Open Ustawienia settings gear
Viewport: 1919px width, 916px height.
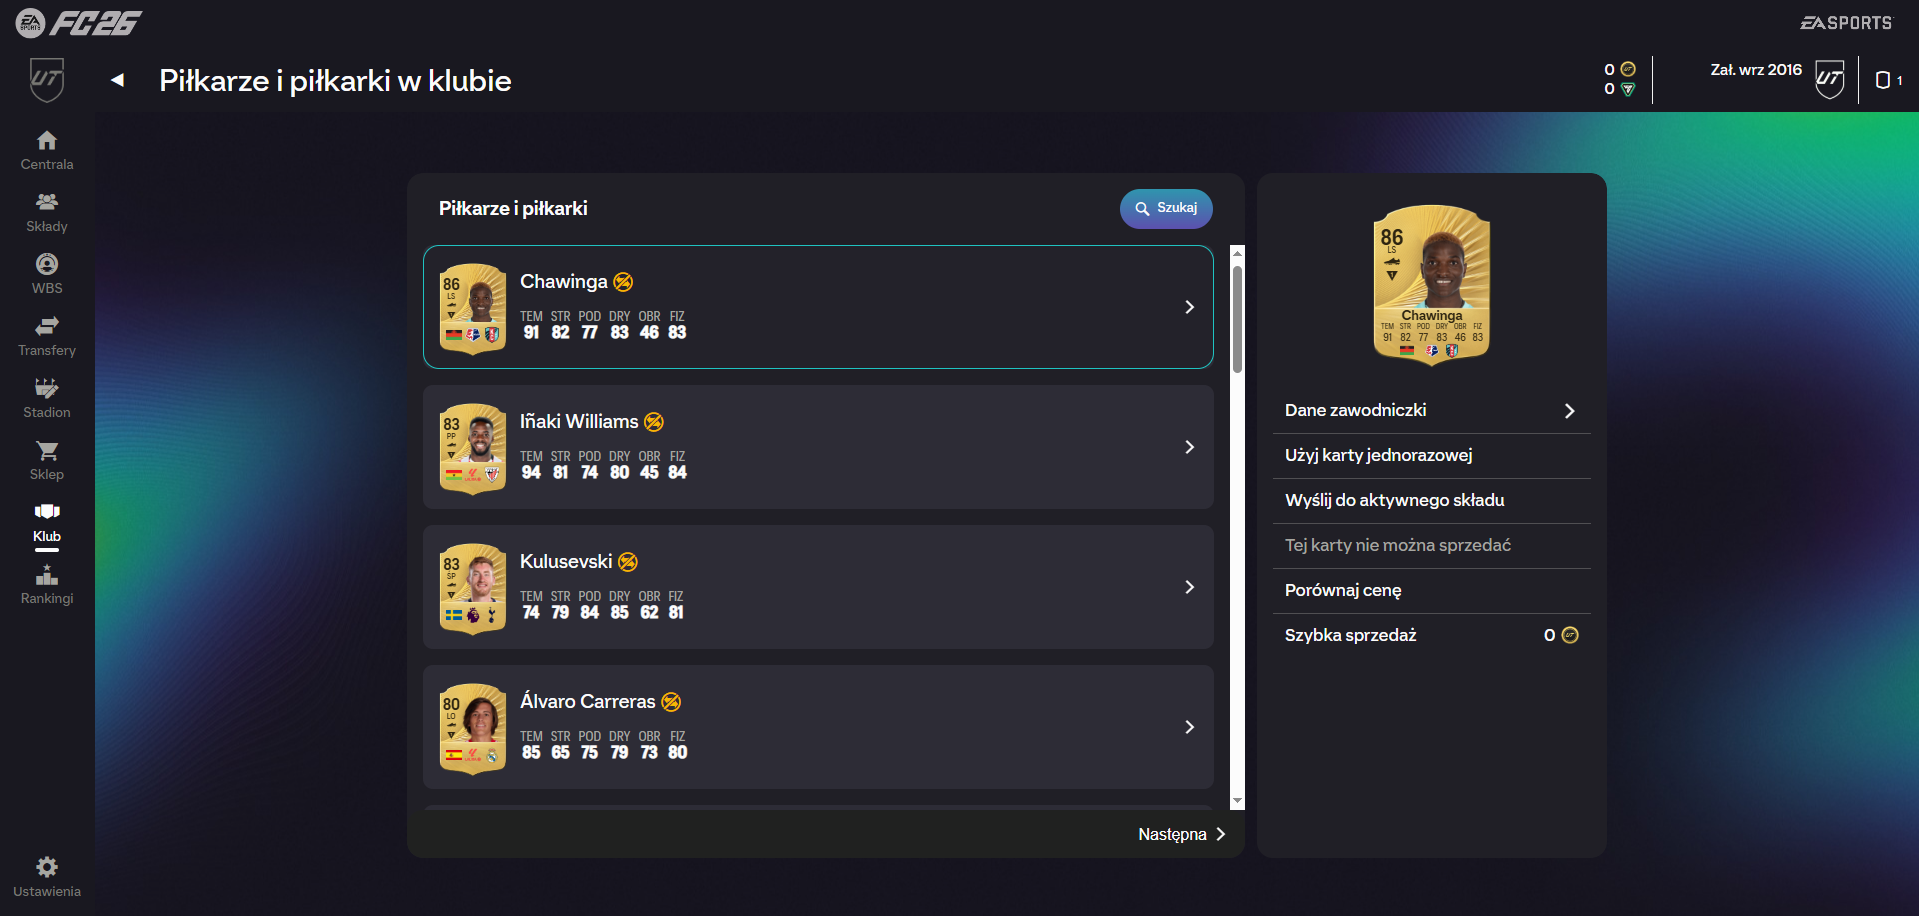click(47, 867)
